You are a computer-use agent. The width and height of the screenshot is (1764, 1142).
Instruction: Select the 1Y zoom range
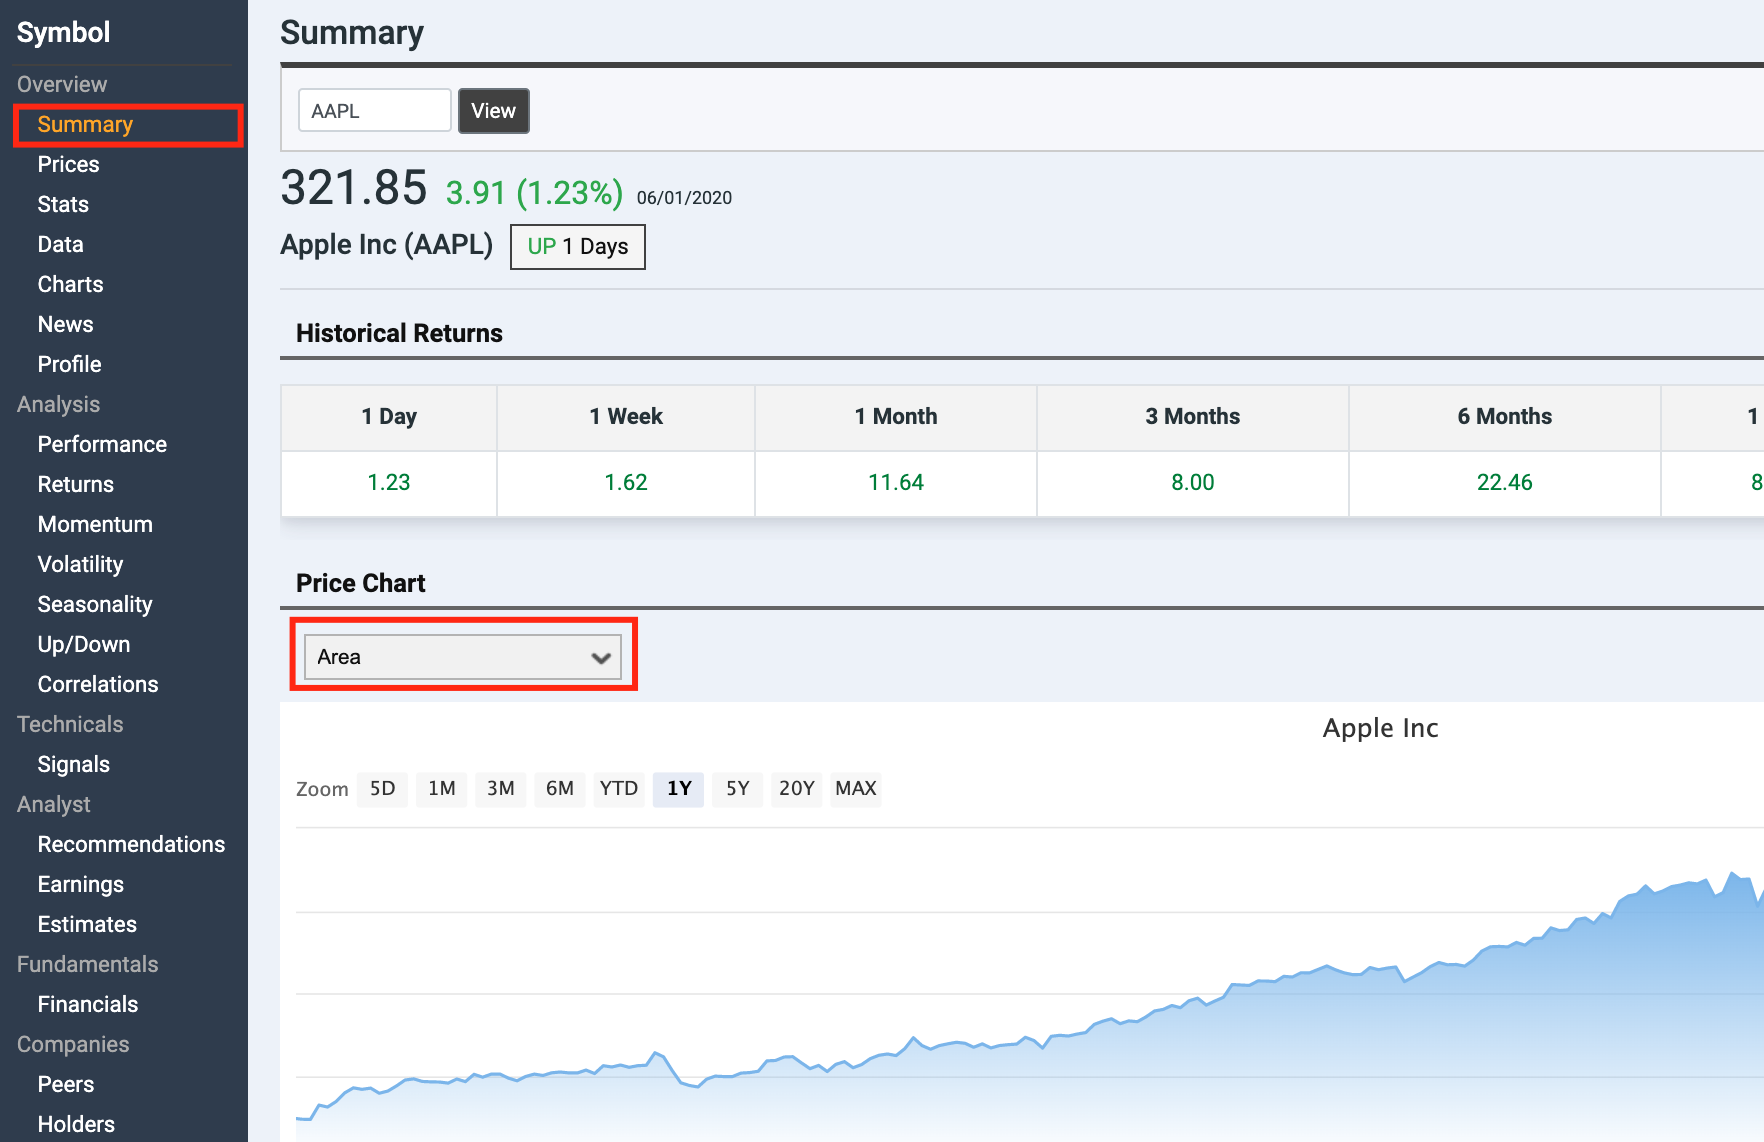pos(679,789)
